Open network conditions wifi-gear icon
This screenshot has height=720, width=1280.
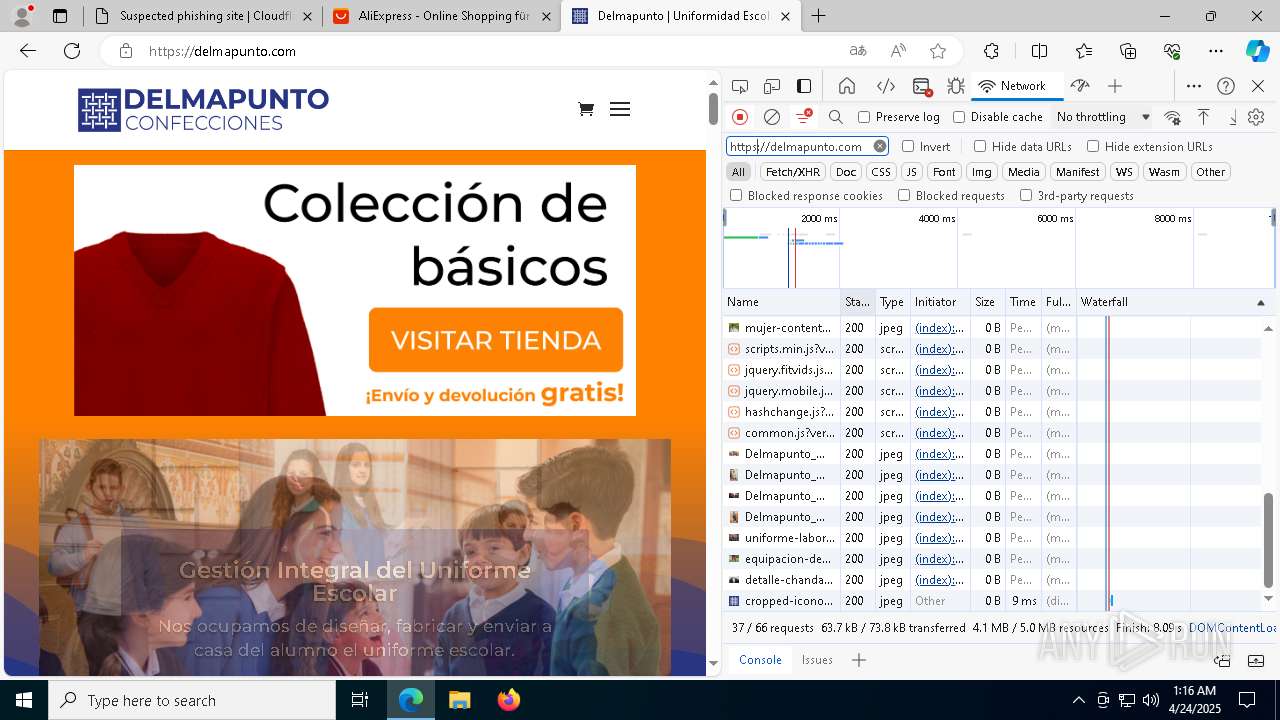point(1173,117)
